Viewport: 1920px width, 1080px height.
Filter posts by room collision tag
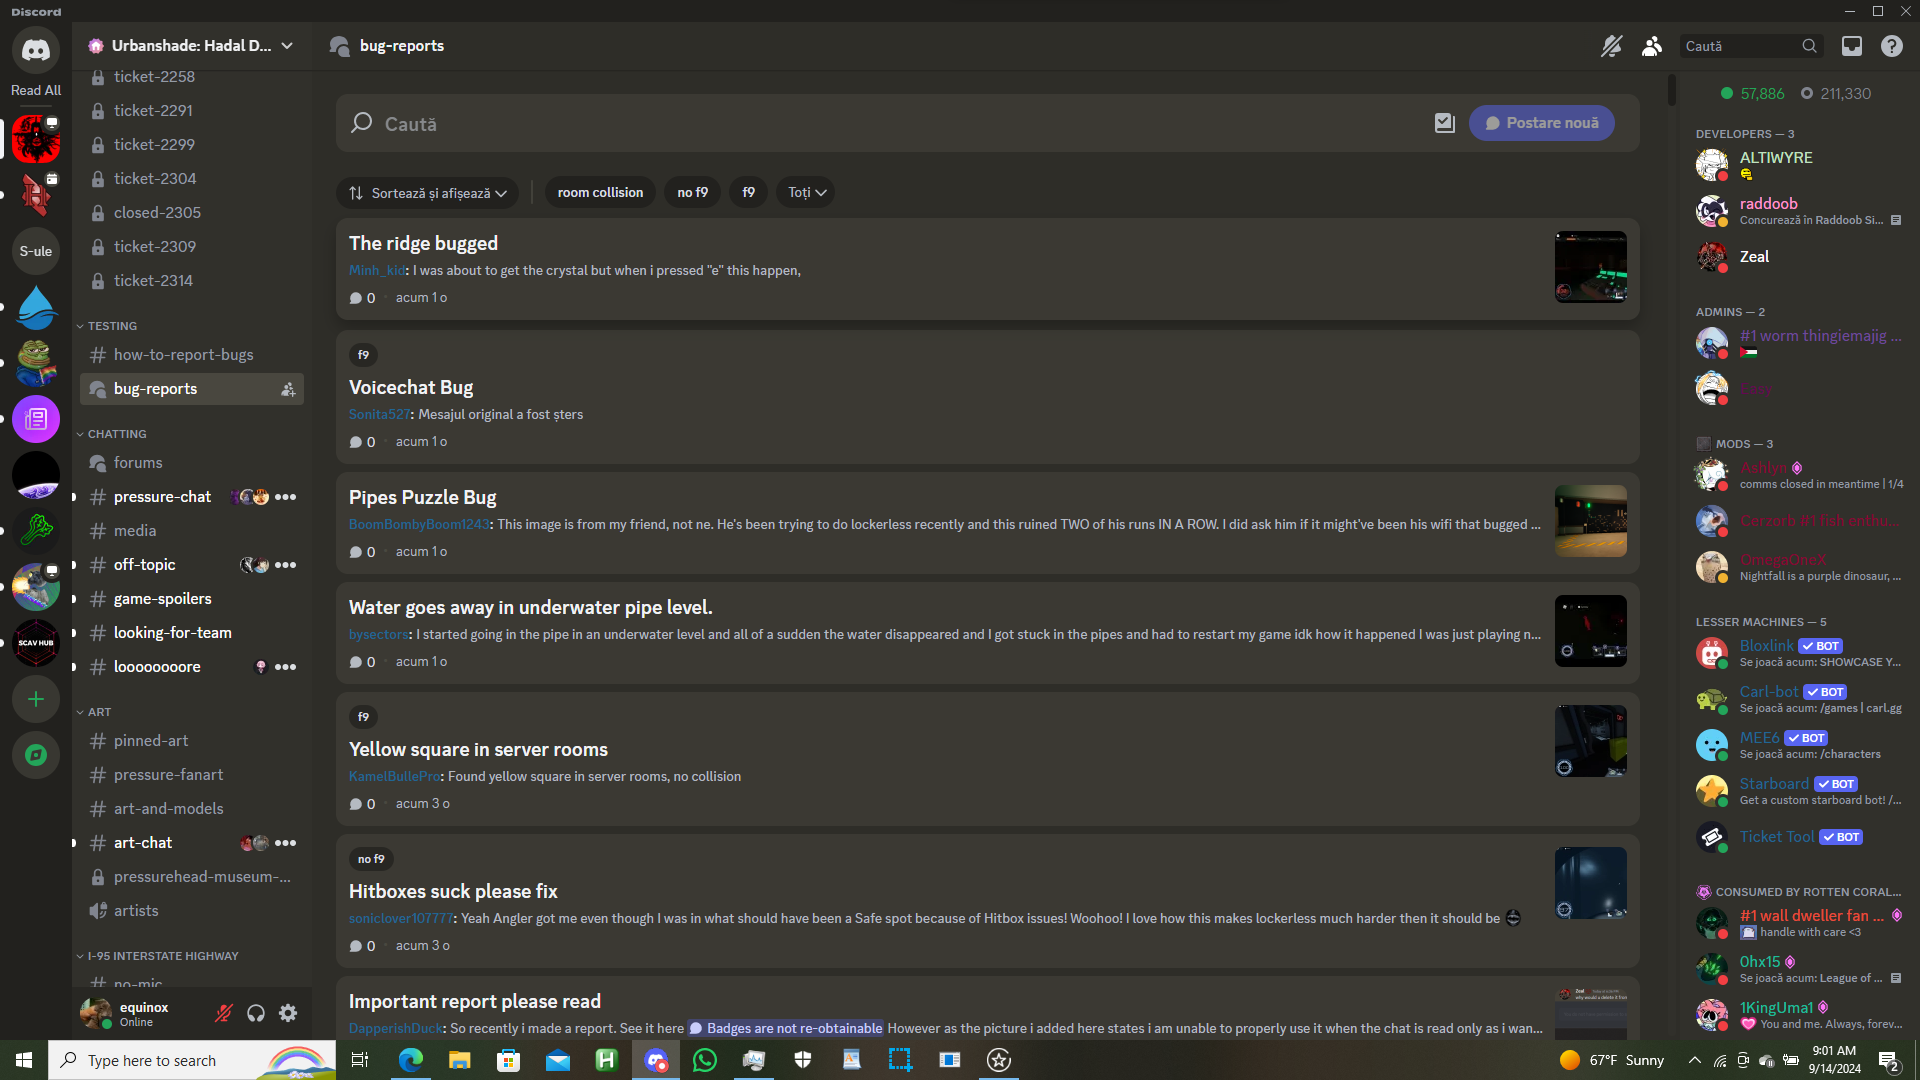600,193
